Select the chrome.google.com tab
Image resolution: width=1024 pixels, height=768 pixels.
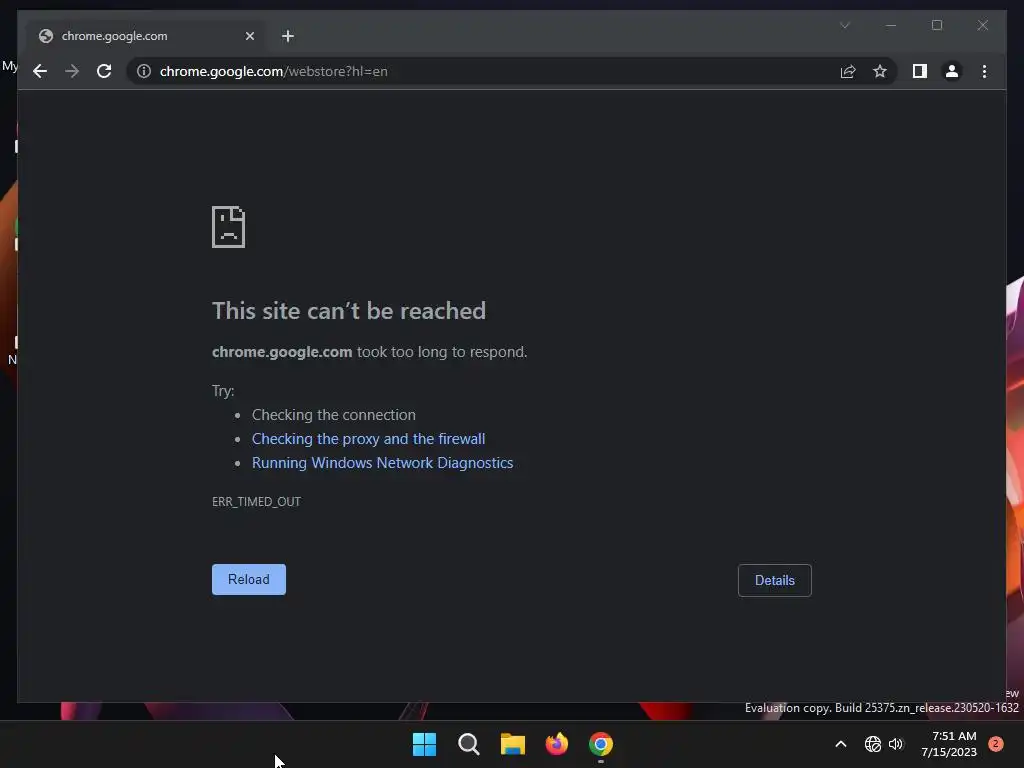pos(146,36)
